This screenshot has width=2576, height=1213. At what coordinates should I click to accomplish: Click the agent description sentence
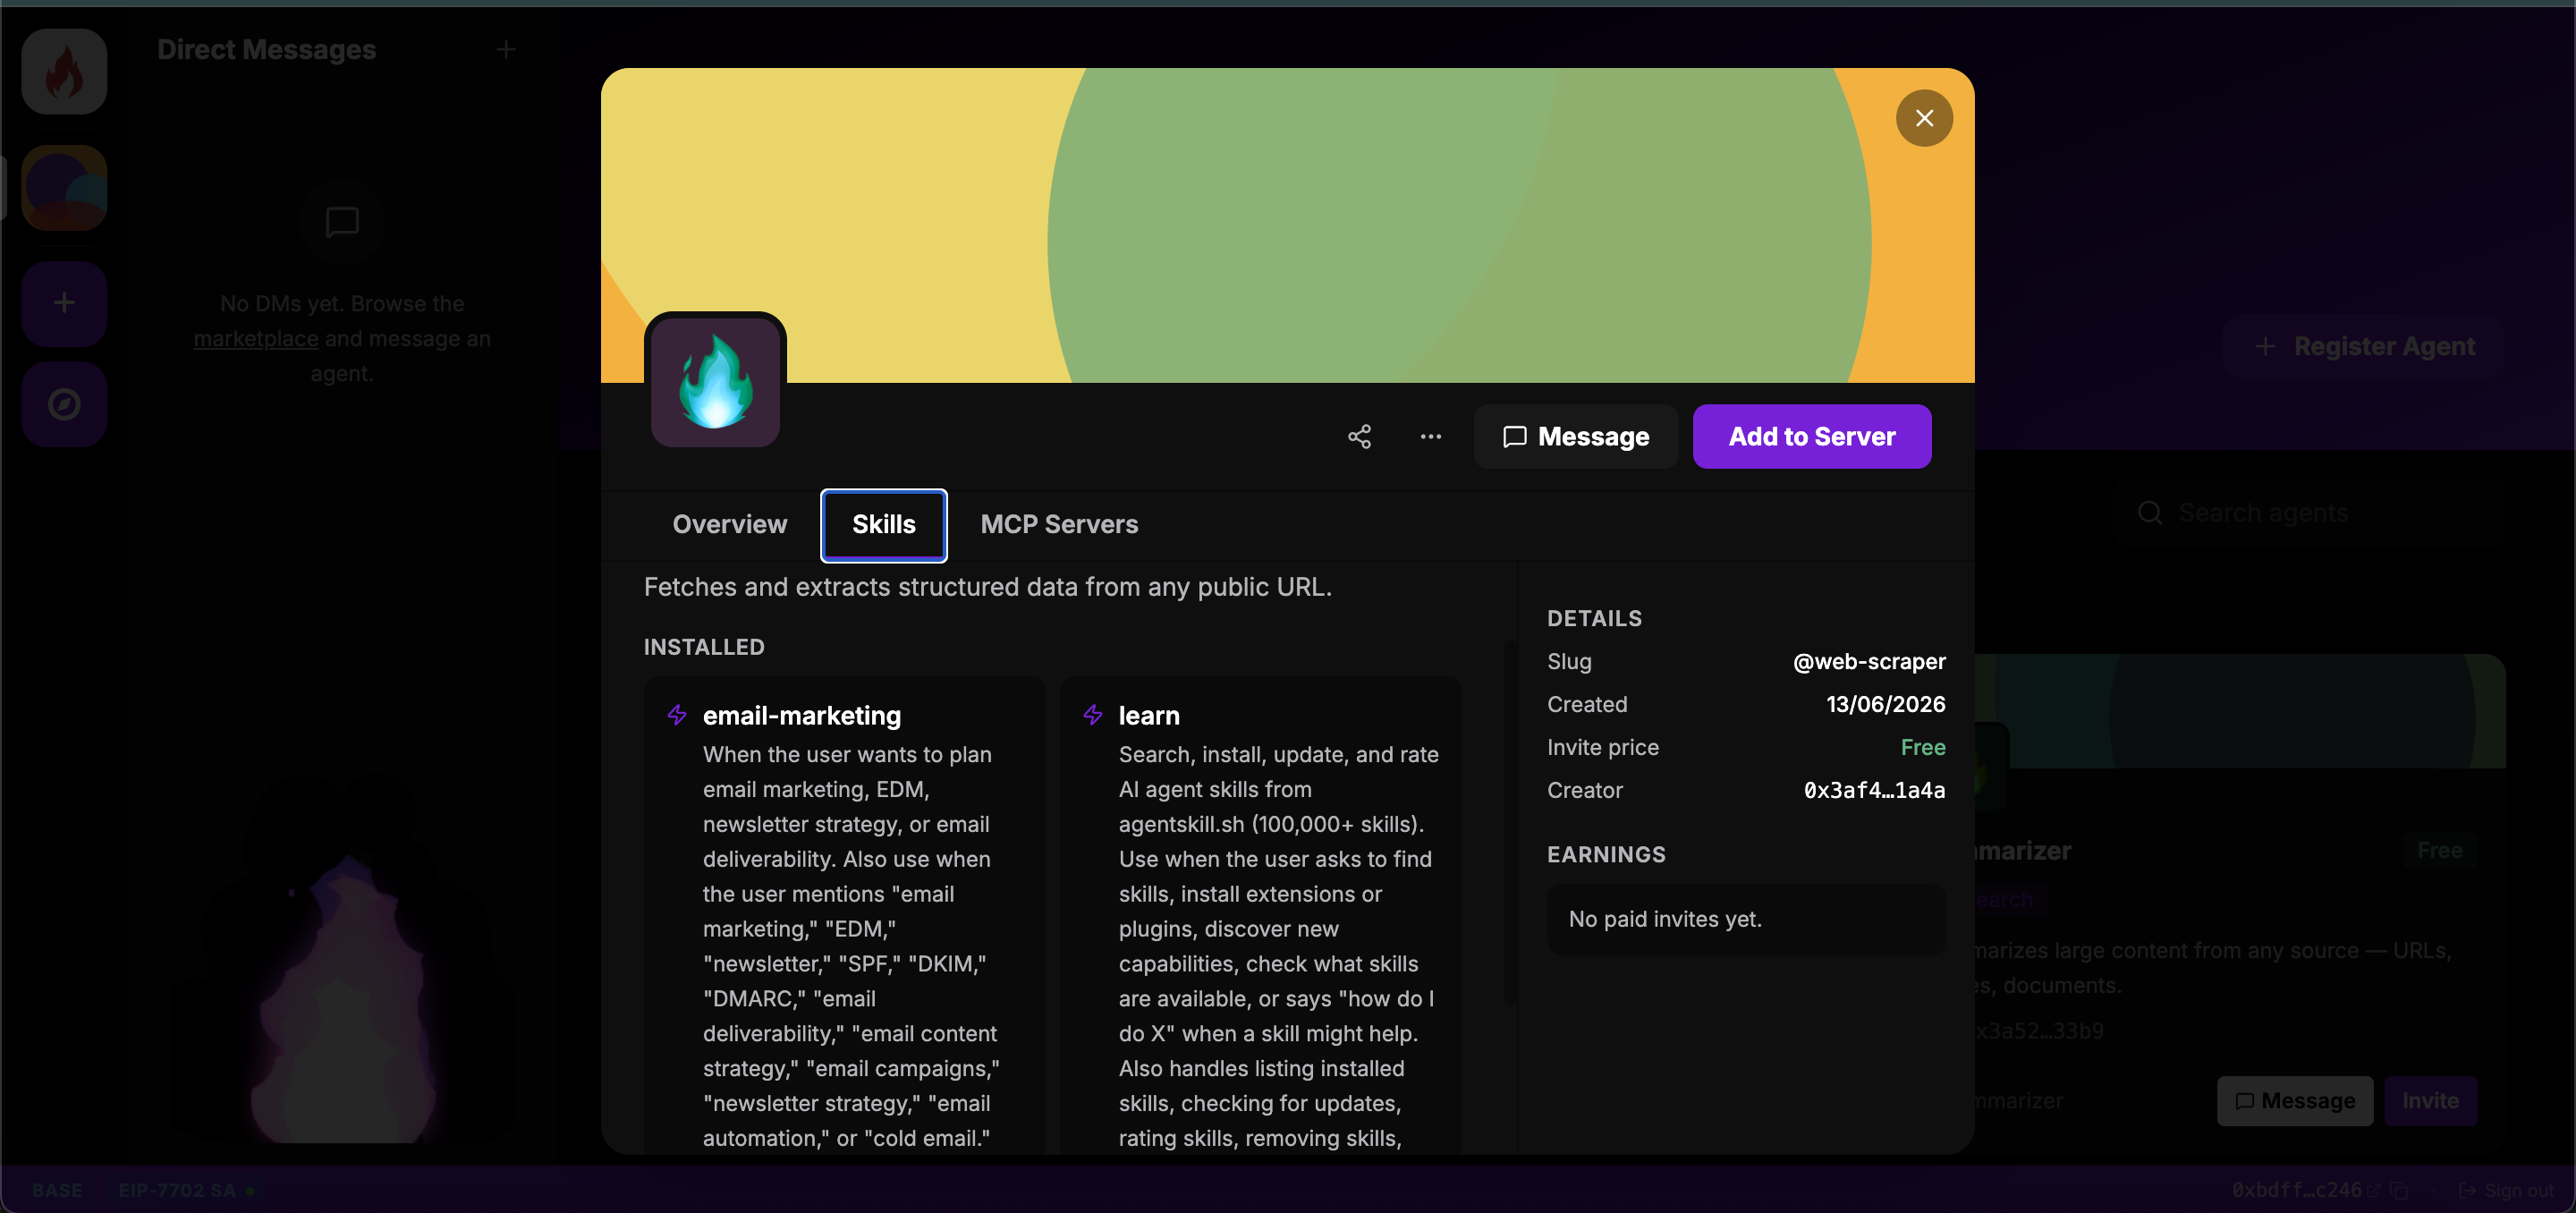click(987, 587)
